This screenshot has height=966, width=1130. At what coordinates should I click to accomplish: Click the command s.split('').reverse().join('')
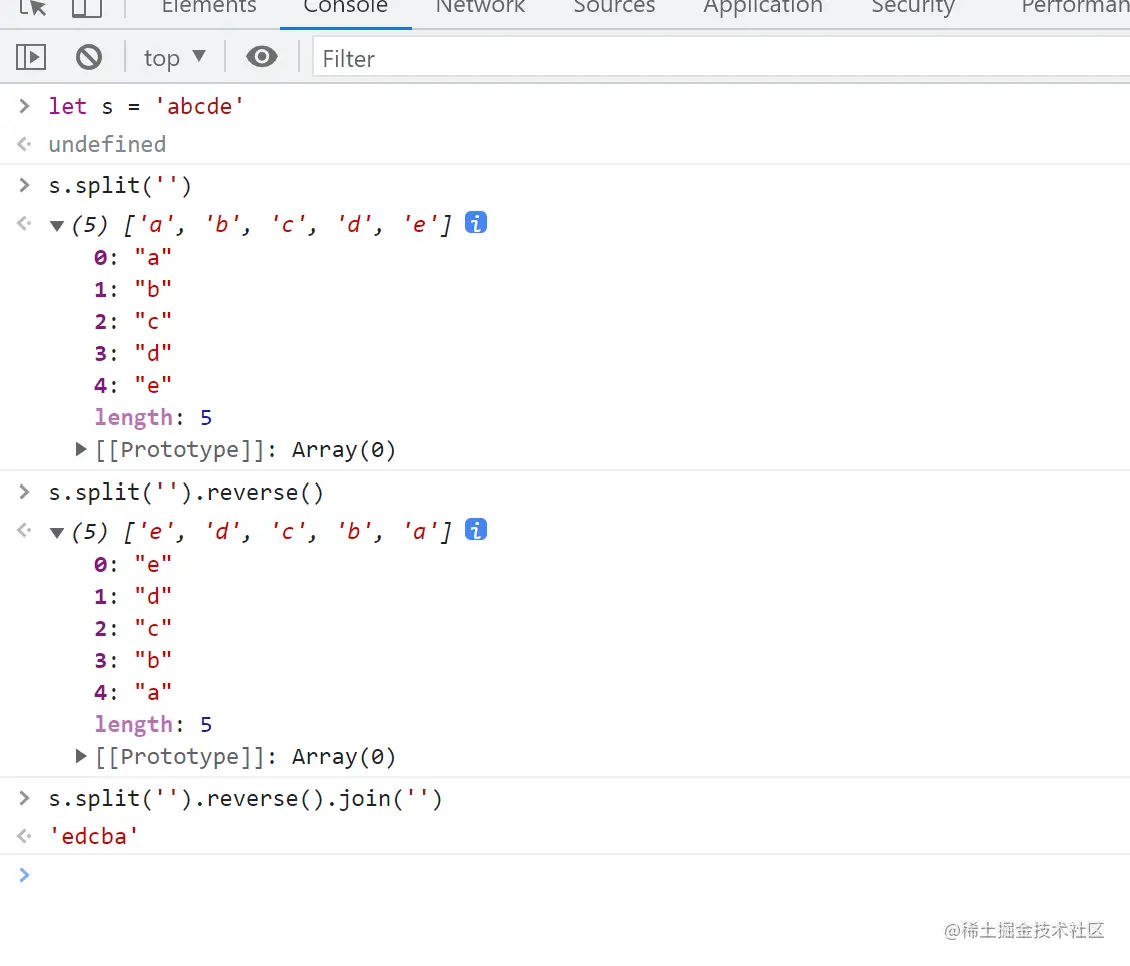(x=245, y=799)
